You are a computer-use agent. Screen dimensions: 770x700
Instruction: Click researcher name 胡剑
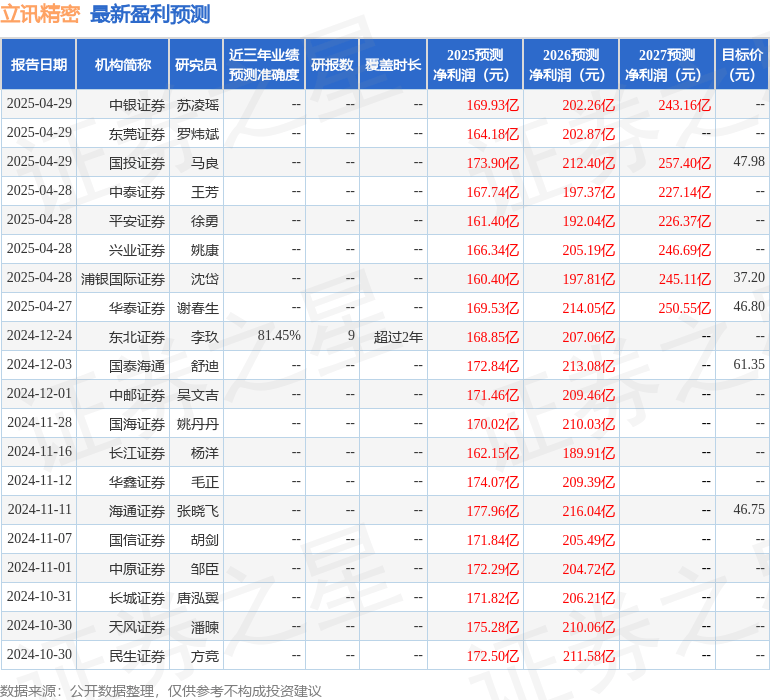click(x=205, y=540)
